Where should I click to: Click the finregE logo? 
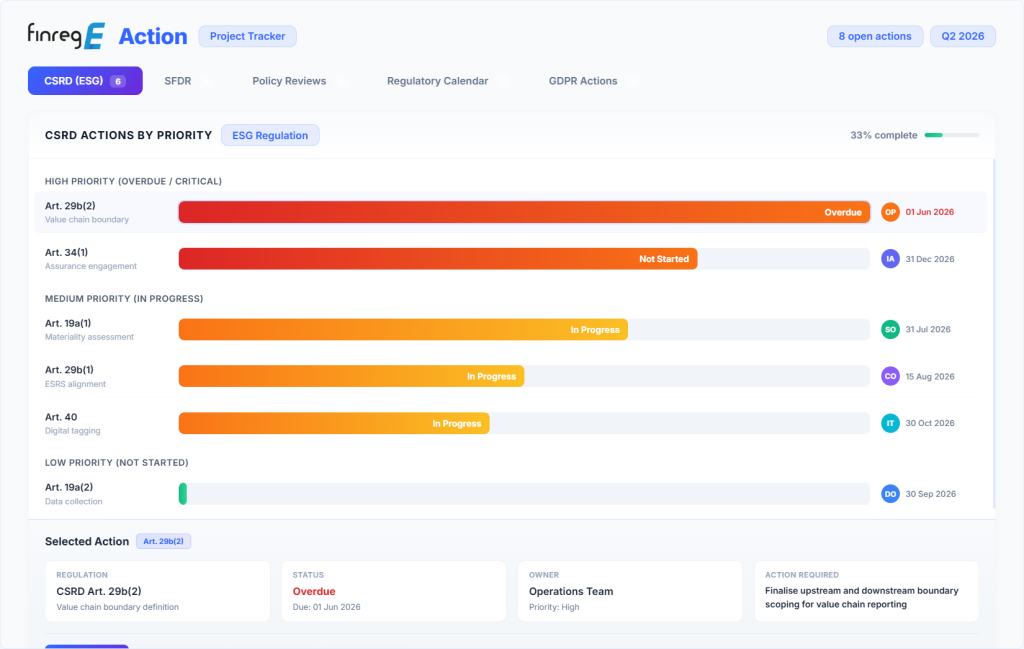click(66, 36)
